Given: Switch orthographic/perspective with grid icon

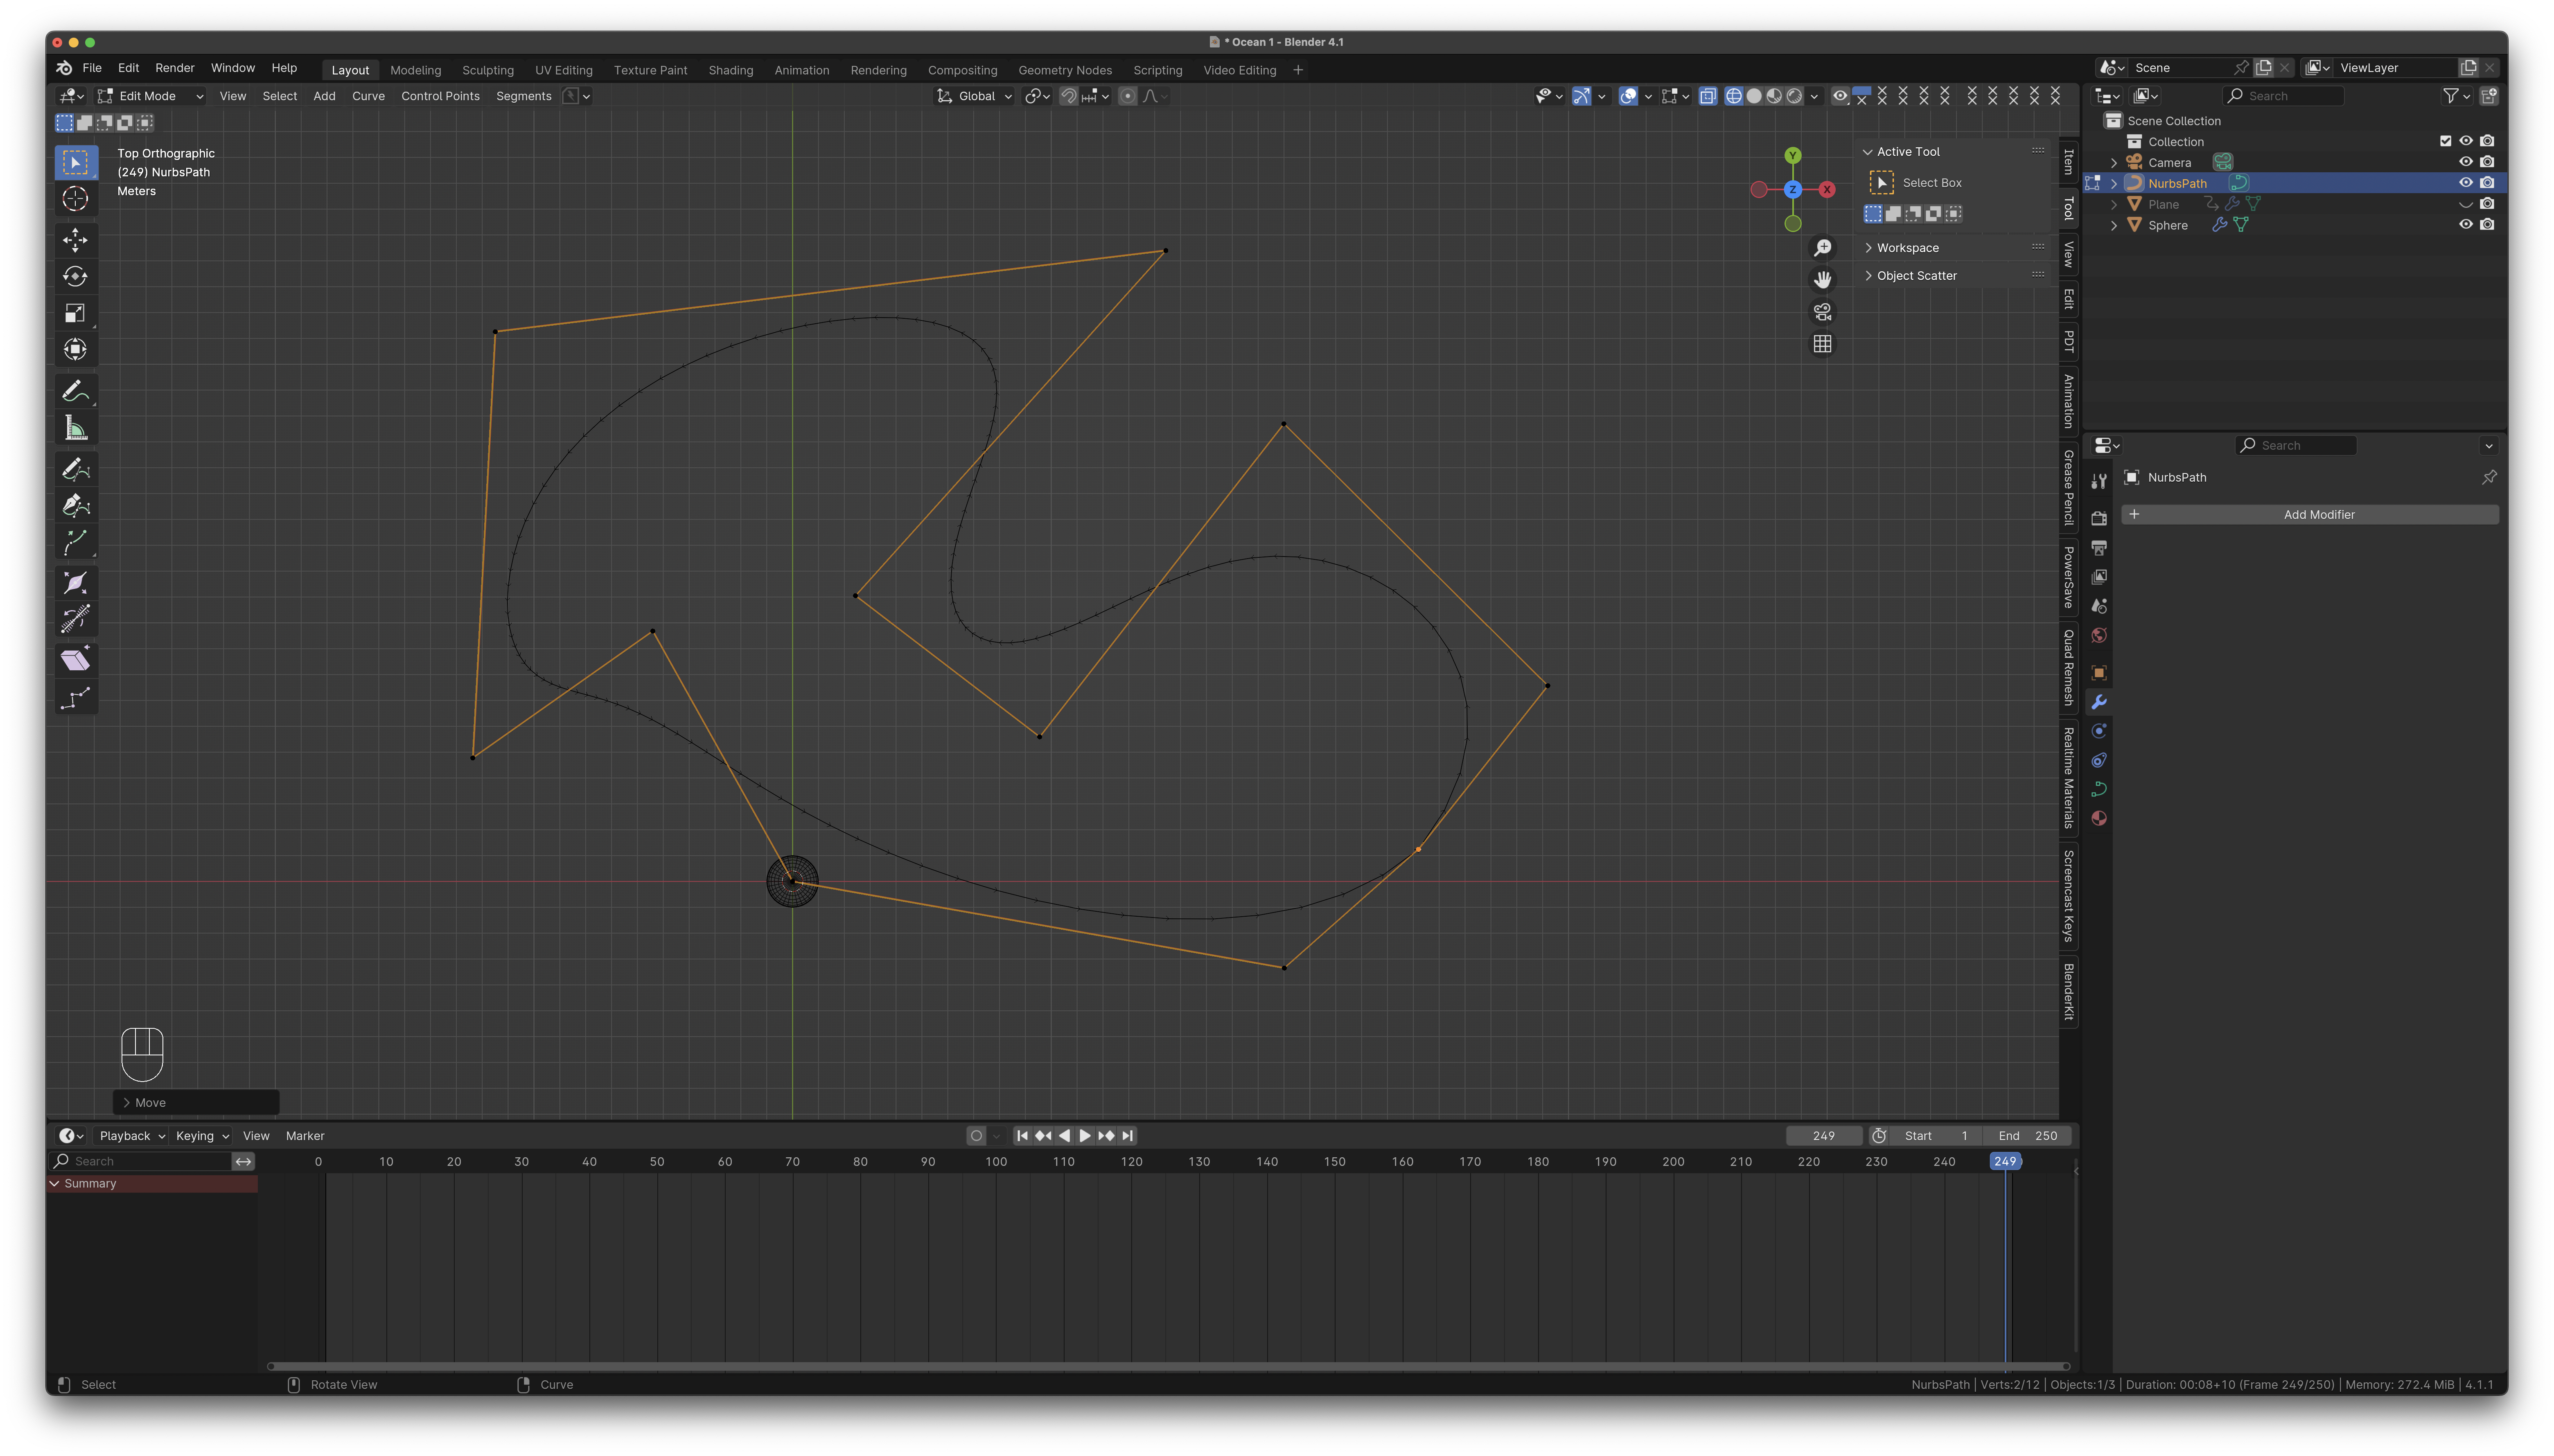Looking at the screenshot, I should coord(1823,344).
